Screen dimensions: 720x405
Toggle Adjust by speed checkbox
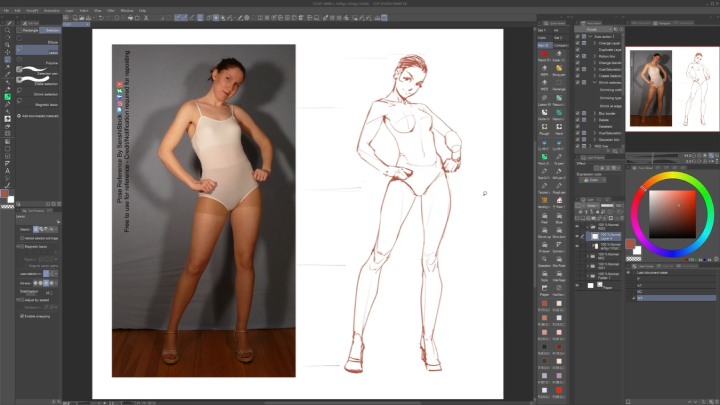click(21, 300)
